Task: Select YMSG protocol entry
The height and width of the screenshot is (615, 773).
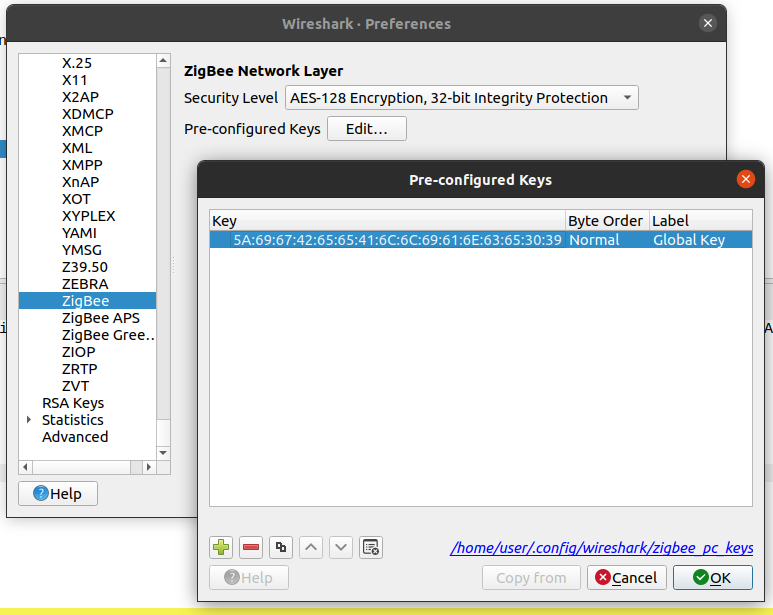Action: pos(81,250)
